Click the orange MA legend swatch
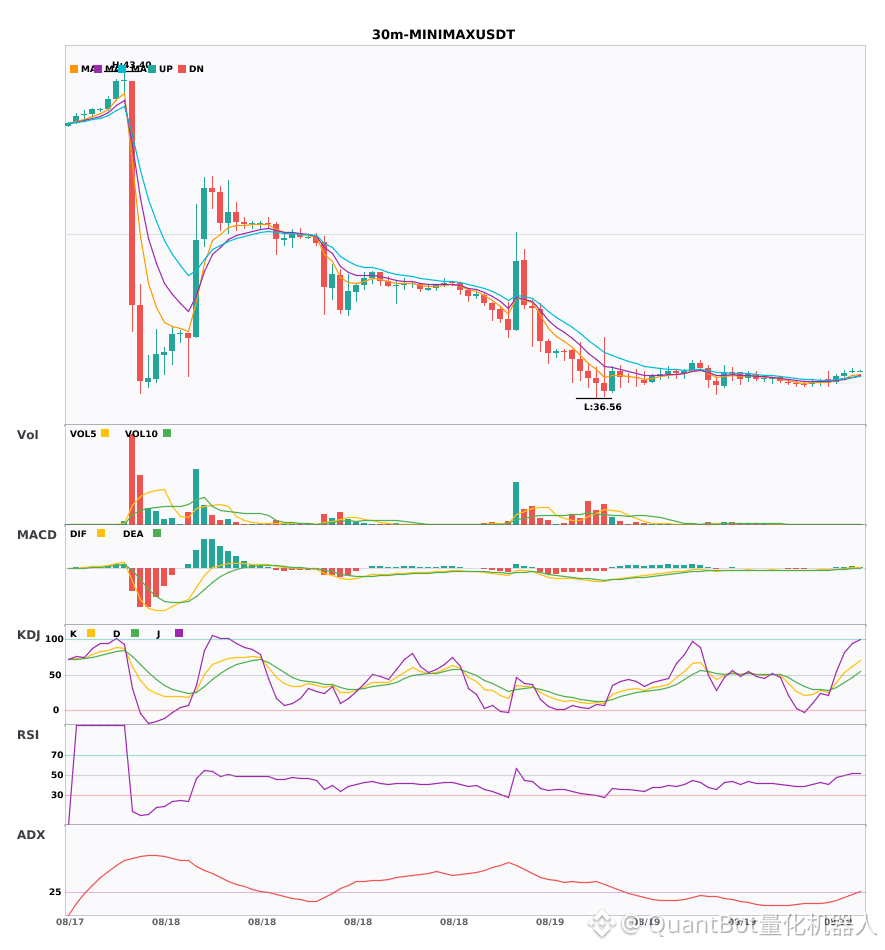Viewport: 885px width, 950px height. point(74,69)
